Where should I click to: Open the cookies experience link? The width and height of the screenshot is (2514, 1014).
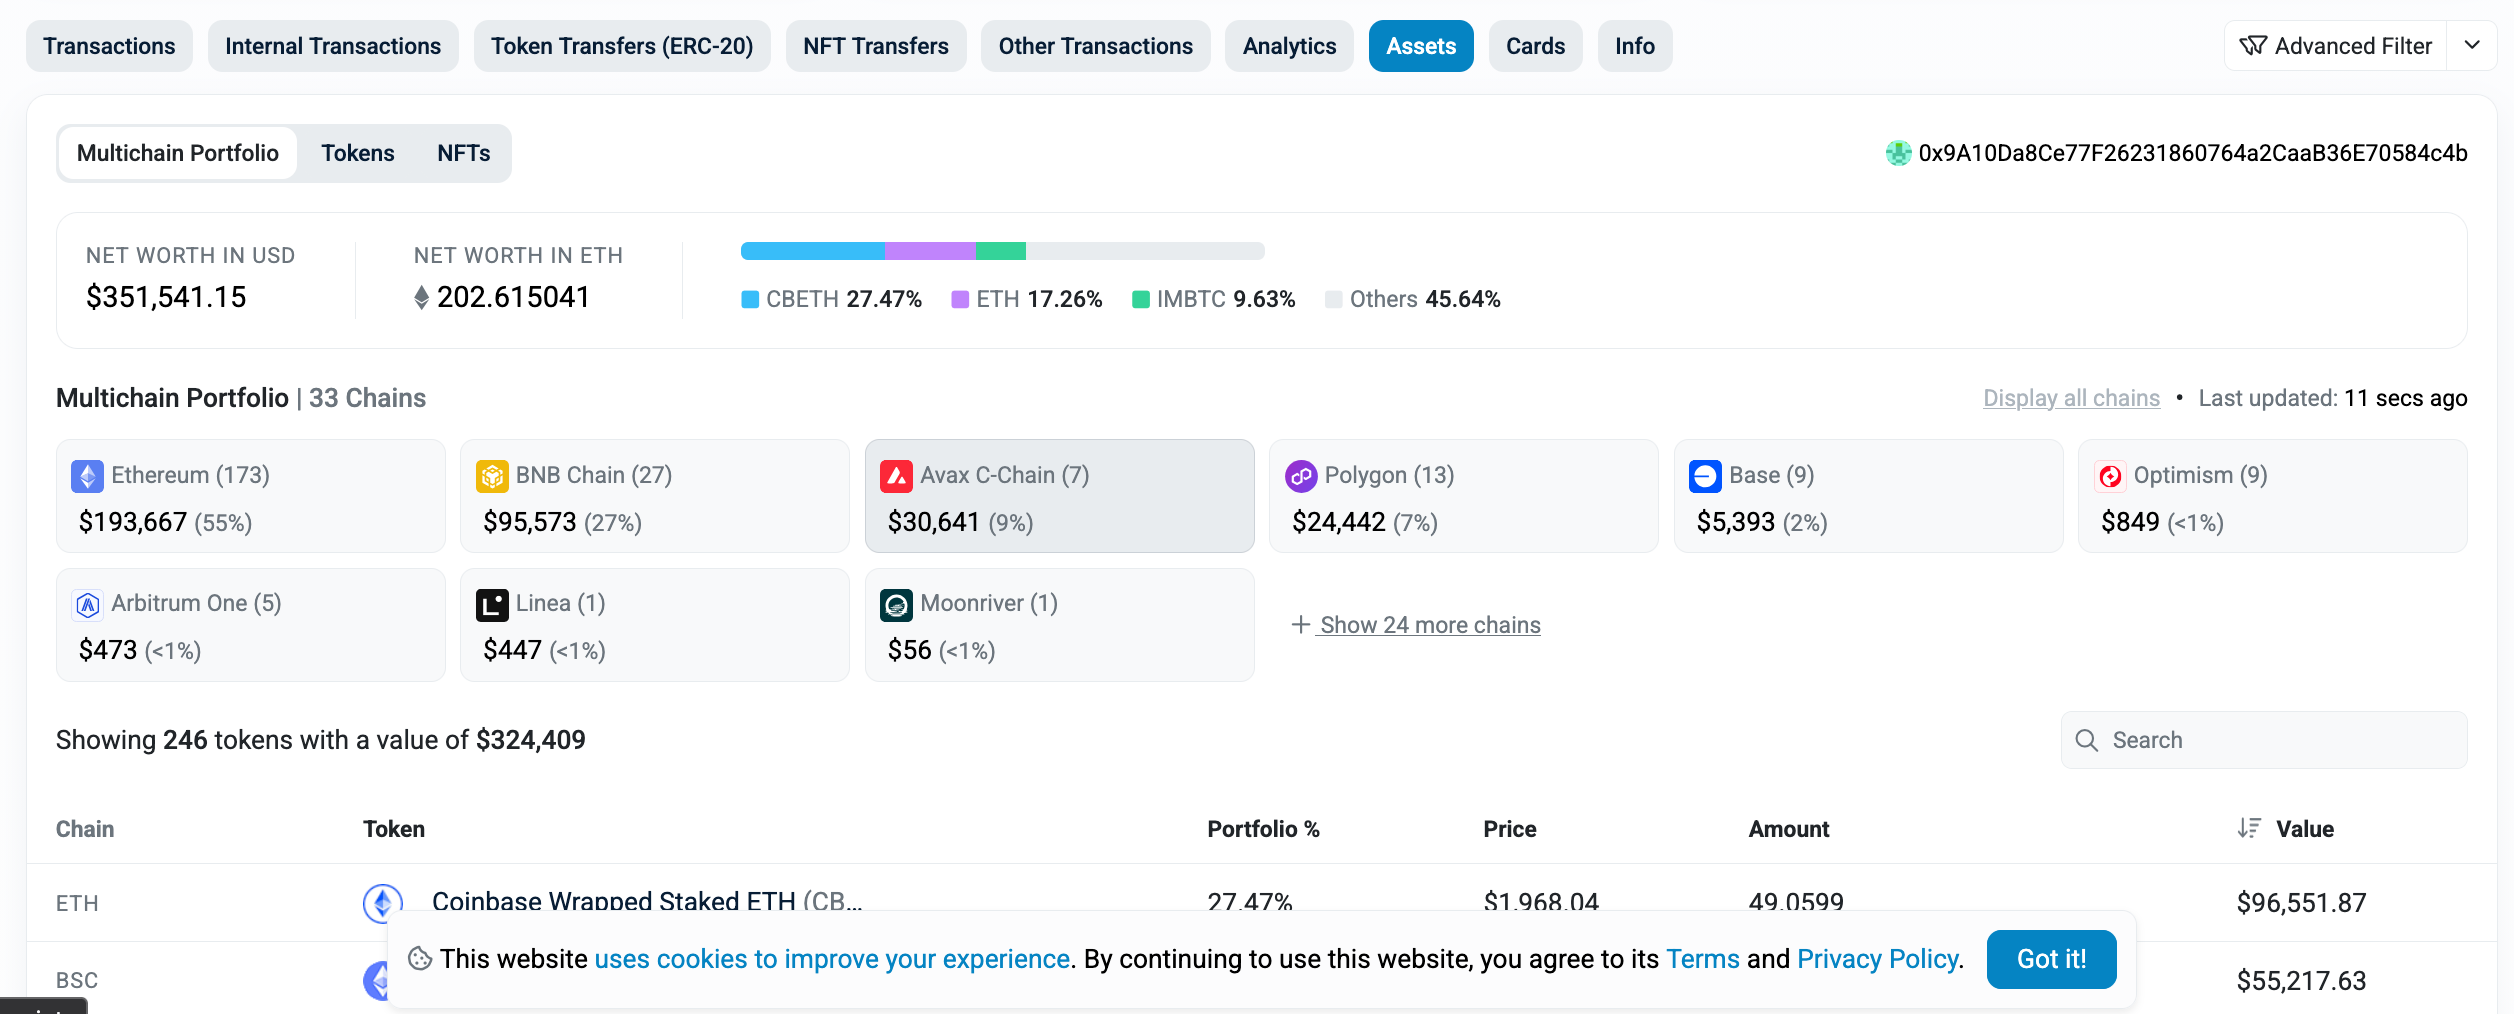point(833,959)
